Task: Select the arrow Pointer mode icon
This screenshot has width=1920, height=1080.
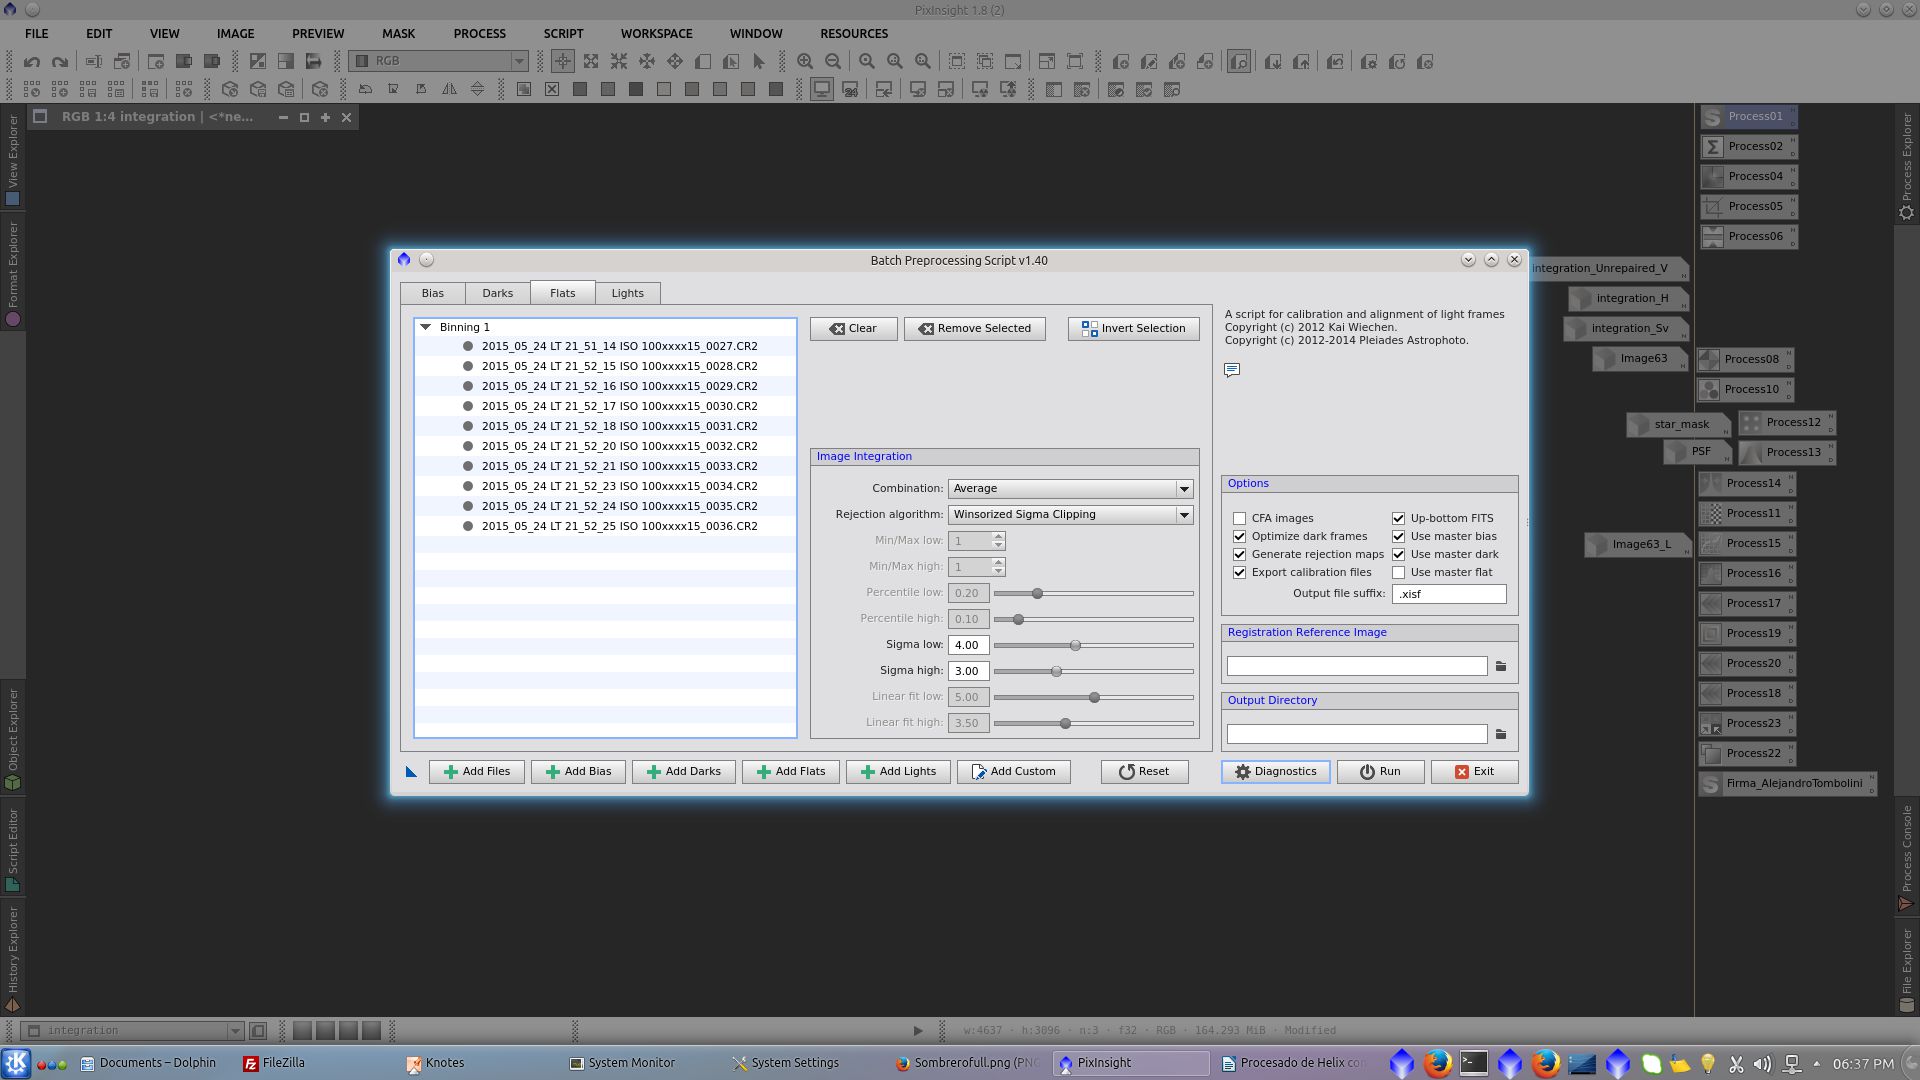Action: pos(759,62)
